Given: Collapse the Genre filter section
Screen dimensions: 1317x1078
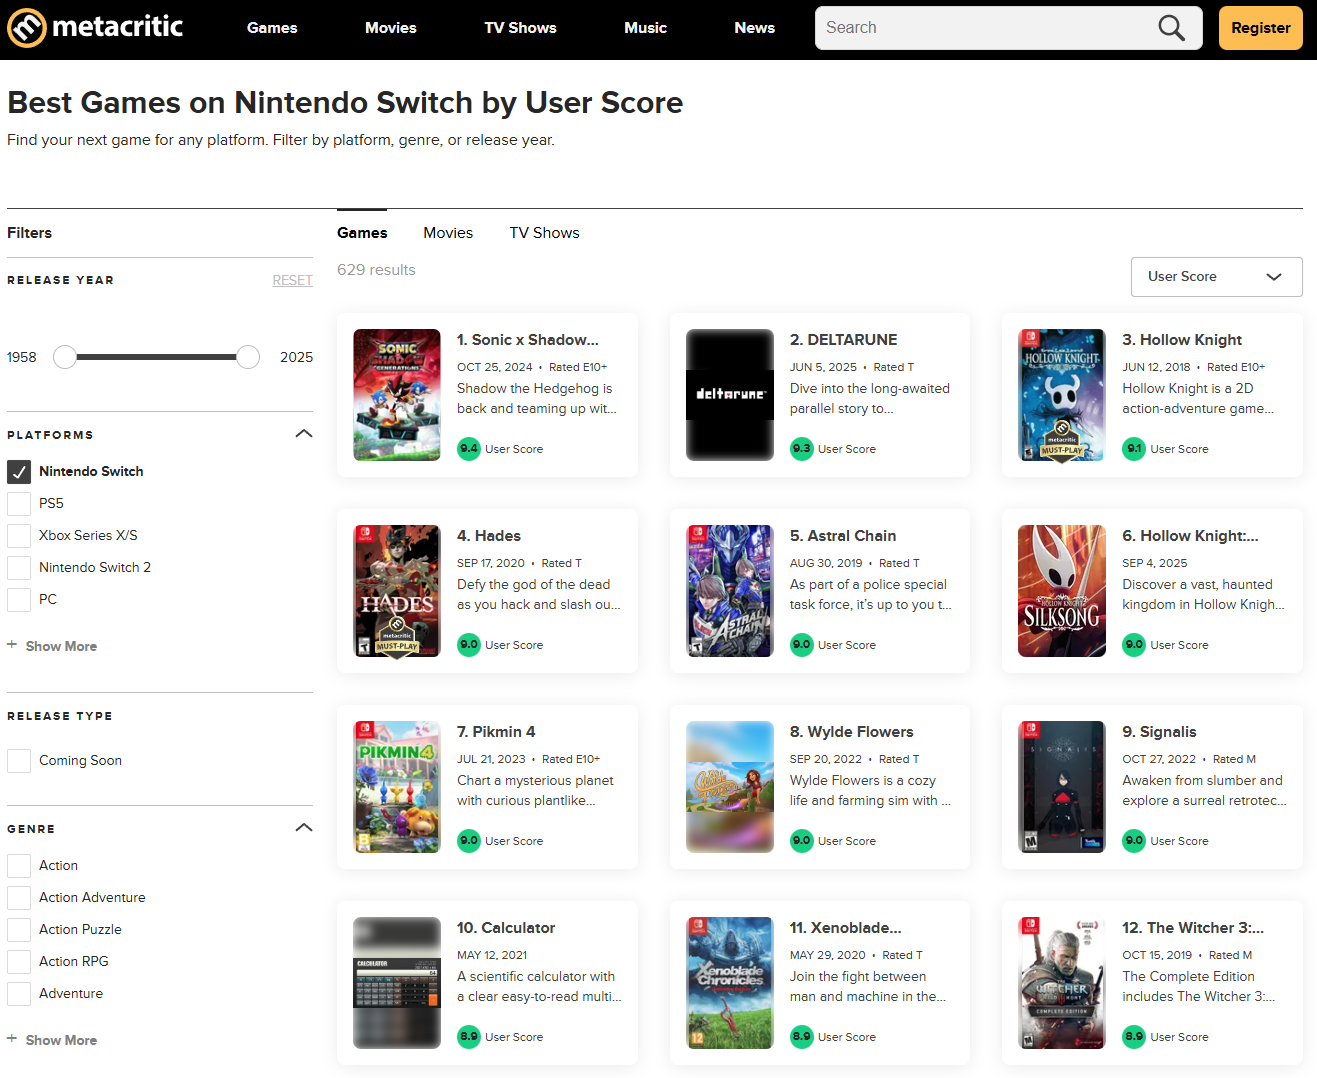Looking at the screenshot, I should 304,828.
